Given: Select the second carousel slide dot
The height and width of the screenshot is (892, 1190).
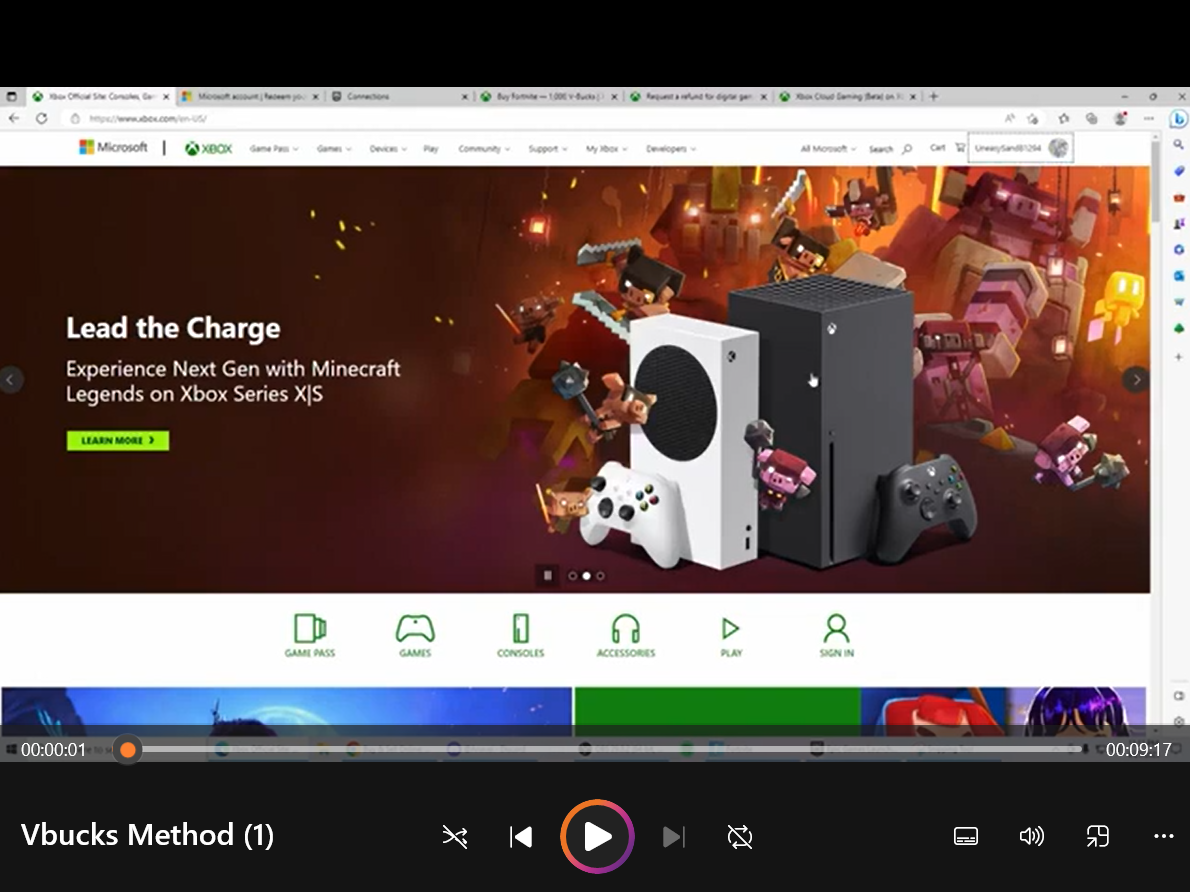Looking at the screenshot, I should point(586,576).
